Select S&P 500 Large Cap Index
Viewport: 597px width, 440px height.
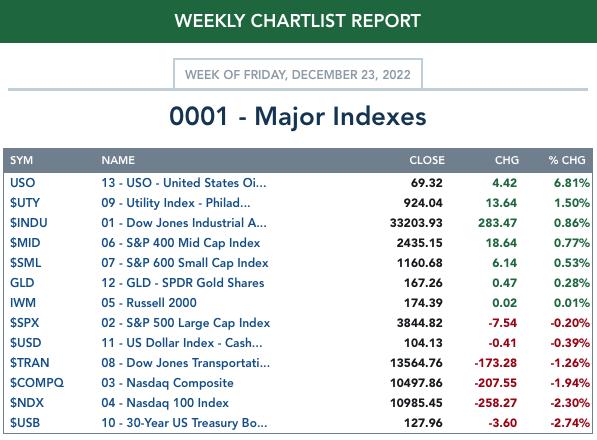[x=185, y=323]
